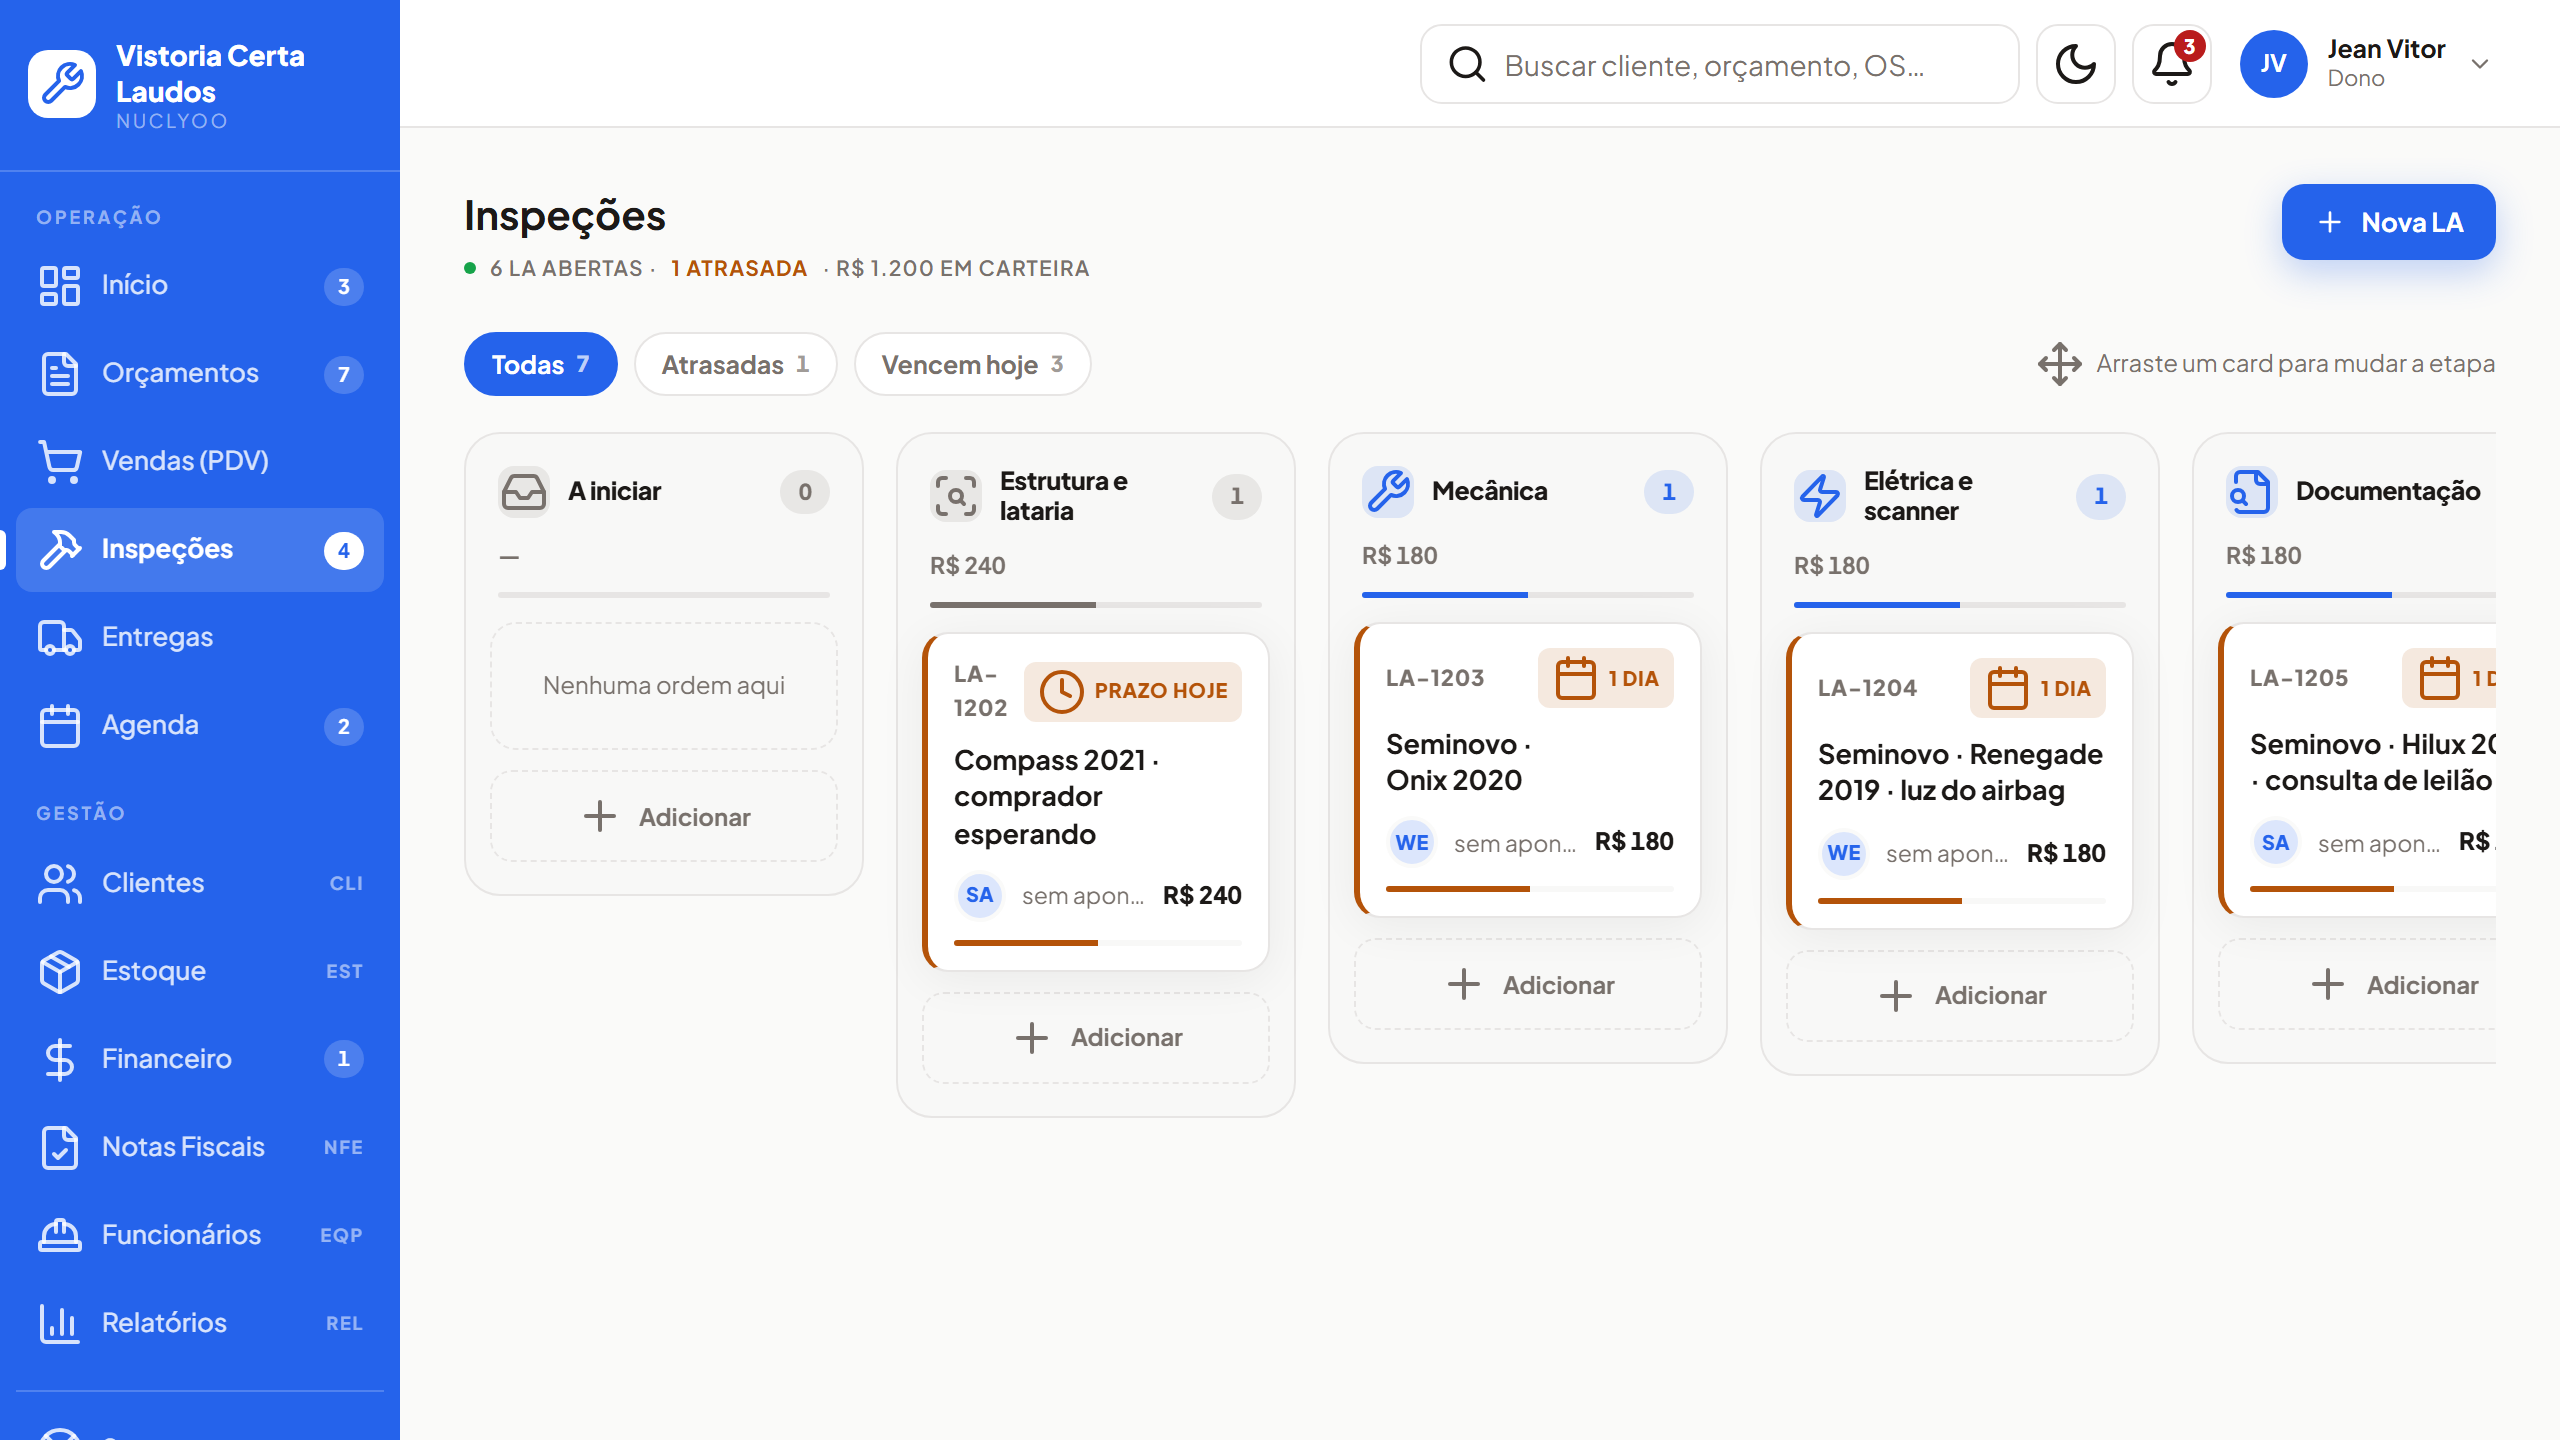The width and height of the screenshot is (2560, 1440).
Task: Click Adicionar in Mecânica column
Action: (x=1528, y=985)
